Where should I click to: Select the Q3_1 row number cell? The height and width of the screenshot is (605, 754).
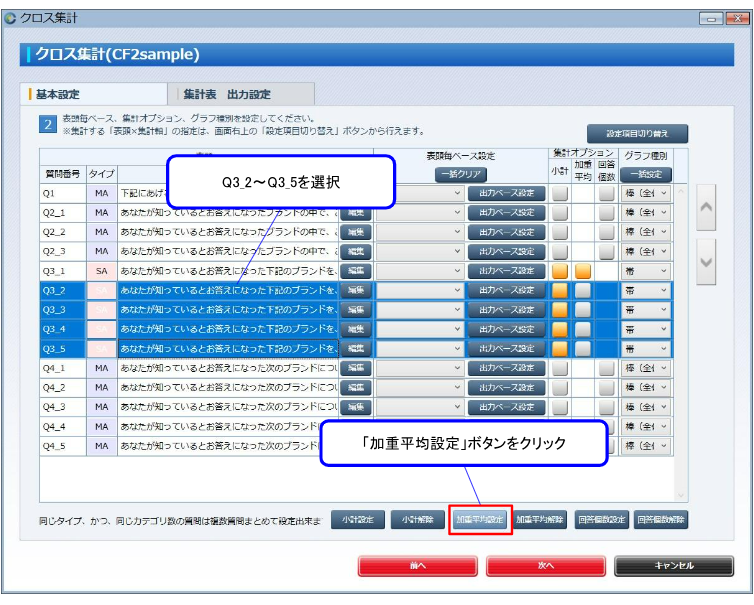click(63, 271)
